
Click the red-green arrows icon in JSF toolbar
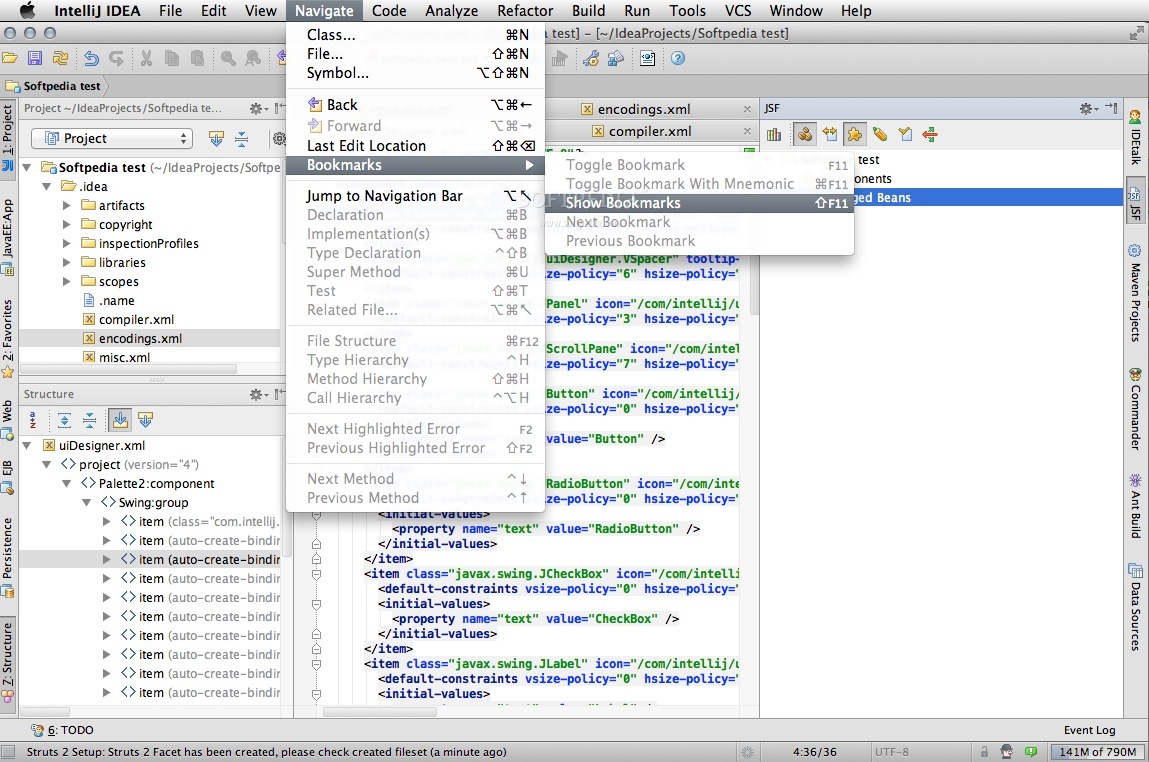(930, 134)
